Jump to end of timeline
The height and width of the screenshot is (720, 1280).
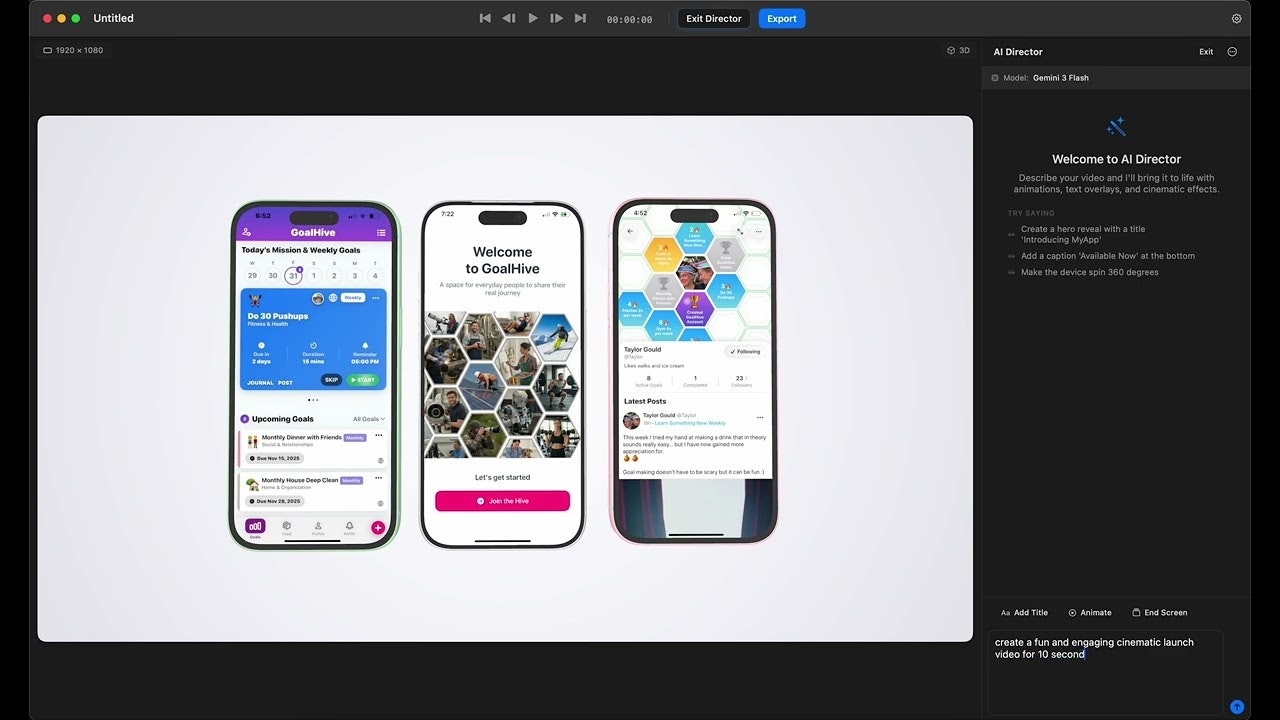click(x=580, y=18)
